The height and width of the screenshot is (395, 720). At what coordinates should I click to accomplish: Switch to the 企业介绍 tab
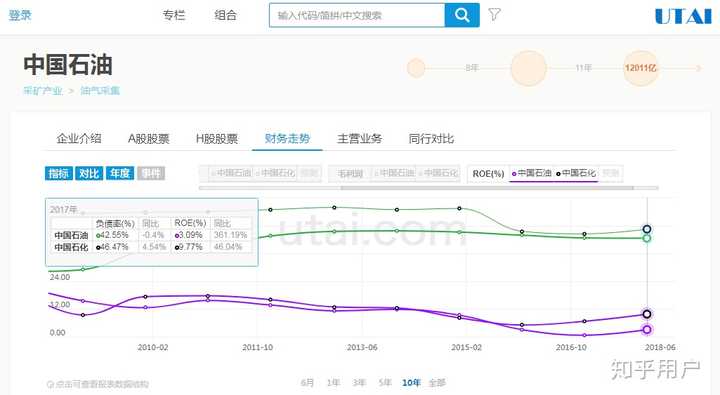[x=79, y=138]
